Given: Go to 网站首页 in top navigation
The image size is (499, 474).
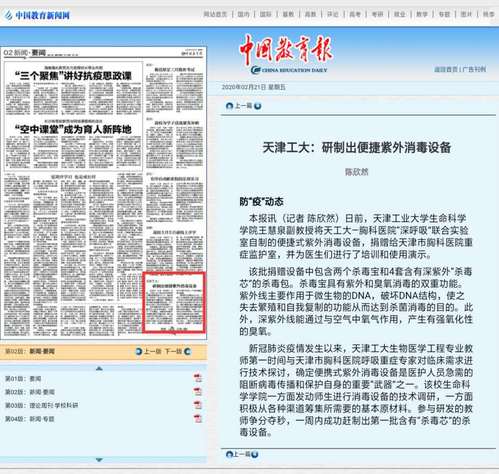Looking at the screenshot, I should pos(215,14).
